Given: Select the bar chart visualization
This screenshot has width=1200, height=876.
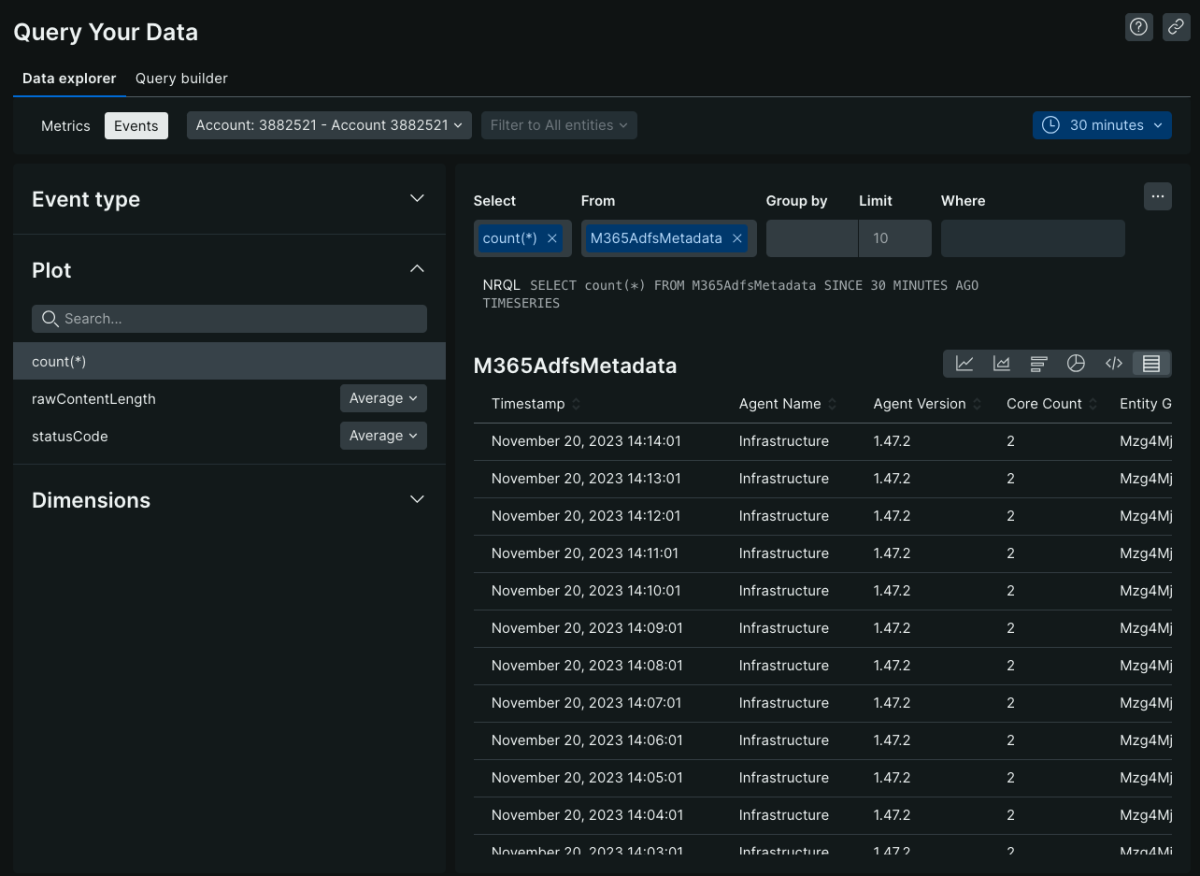Looking at the screenshot, I should (1039, 364).
